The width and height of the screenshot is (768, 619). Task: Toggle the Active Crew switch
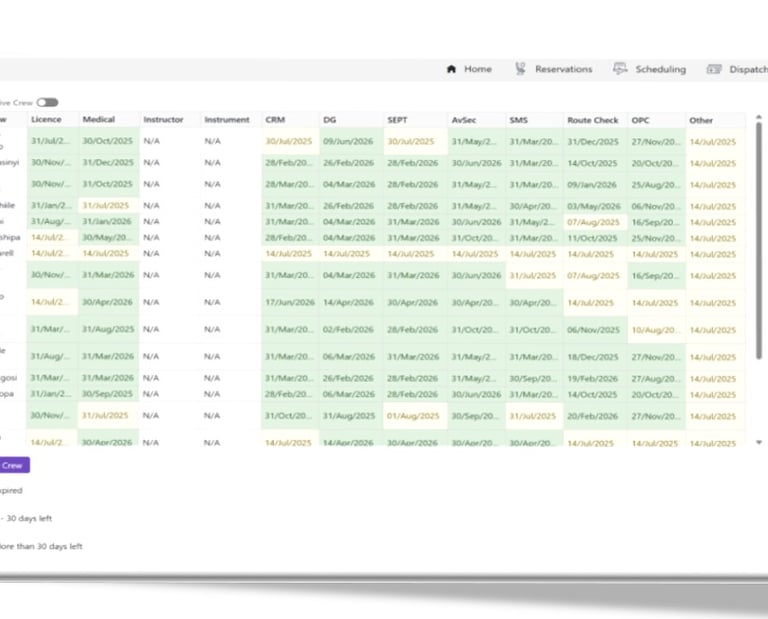coord(48,102)
